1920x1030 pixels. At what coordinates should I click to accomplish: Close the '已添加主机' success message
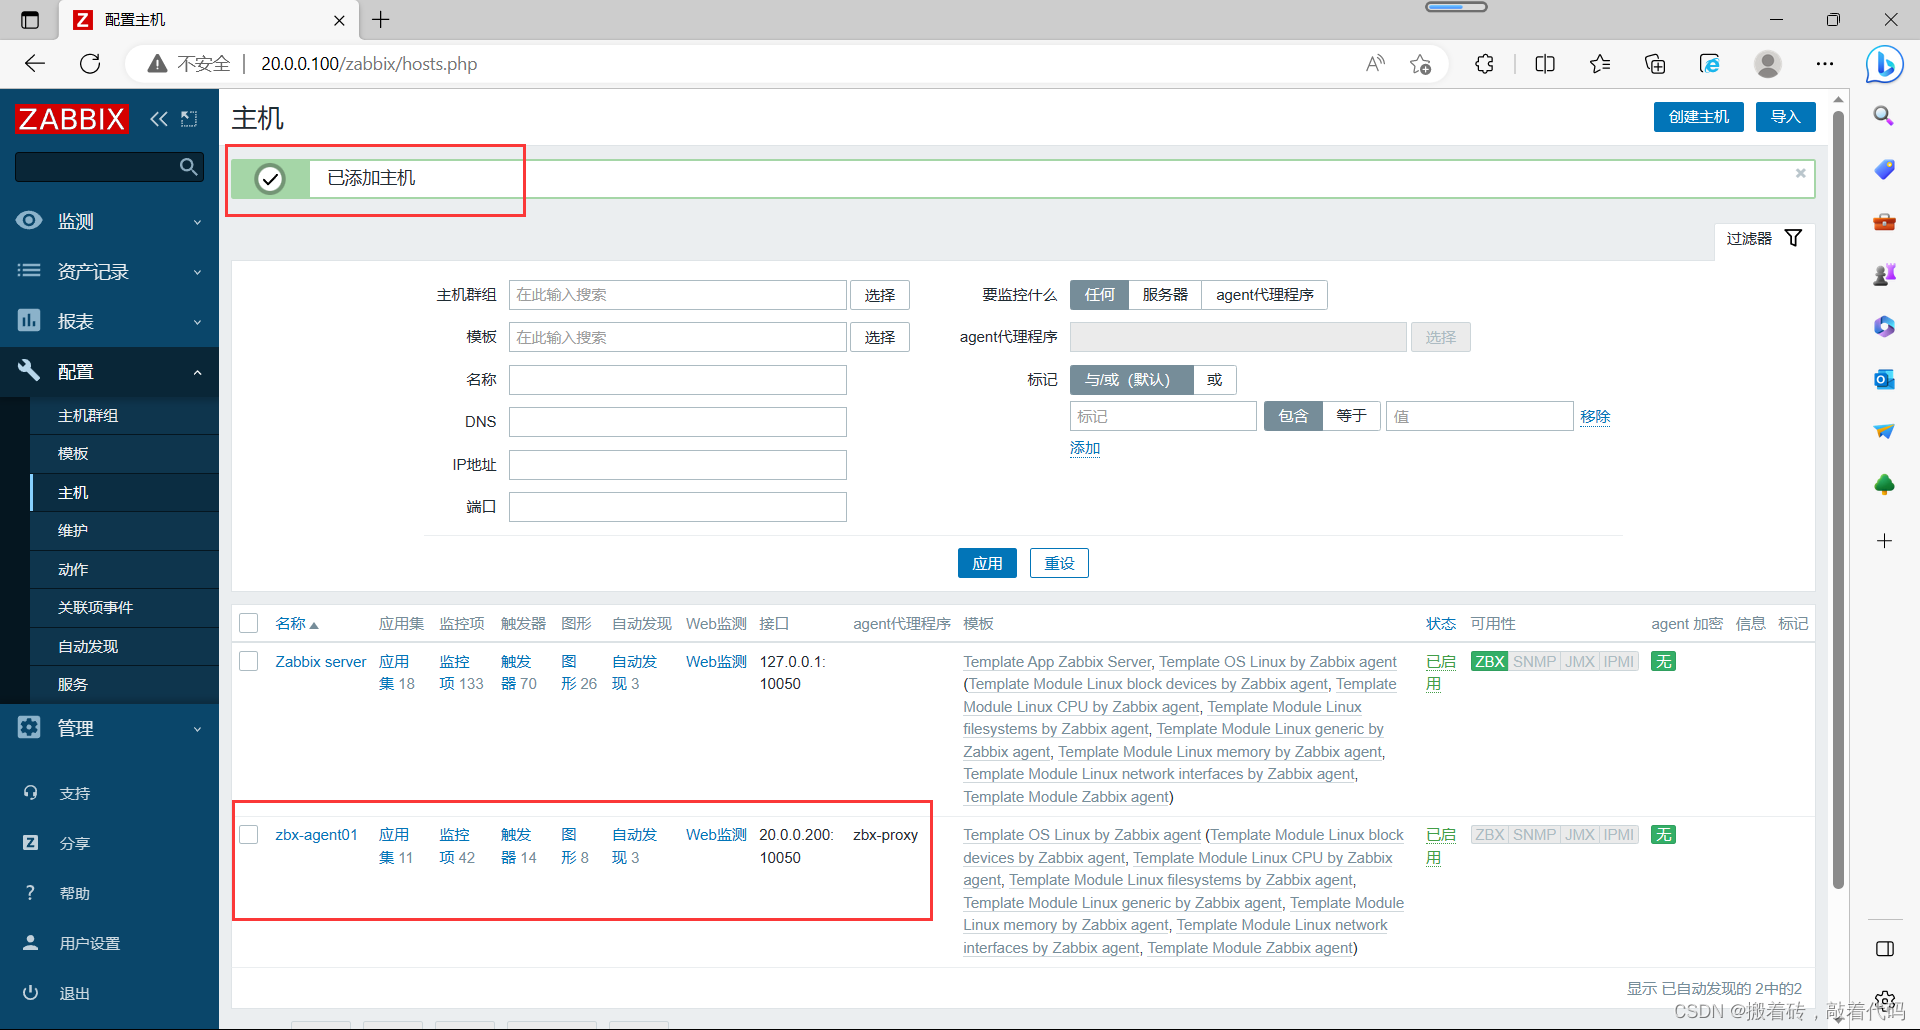(x=1801, y=173)
